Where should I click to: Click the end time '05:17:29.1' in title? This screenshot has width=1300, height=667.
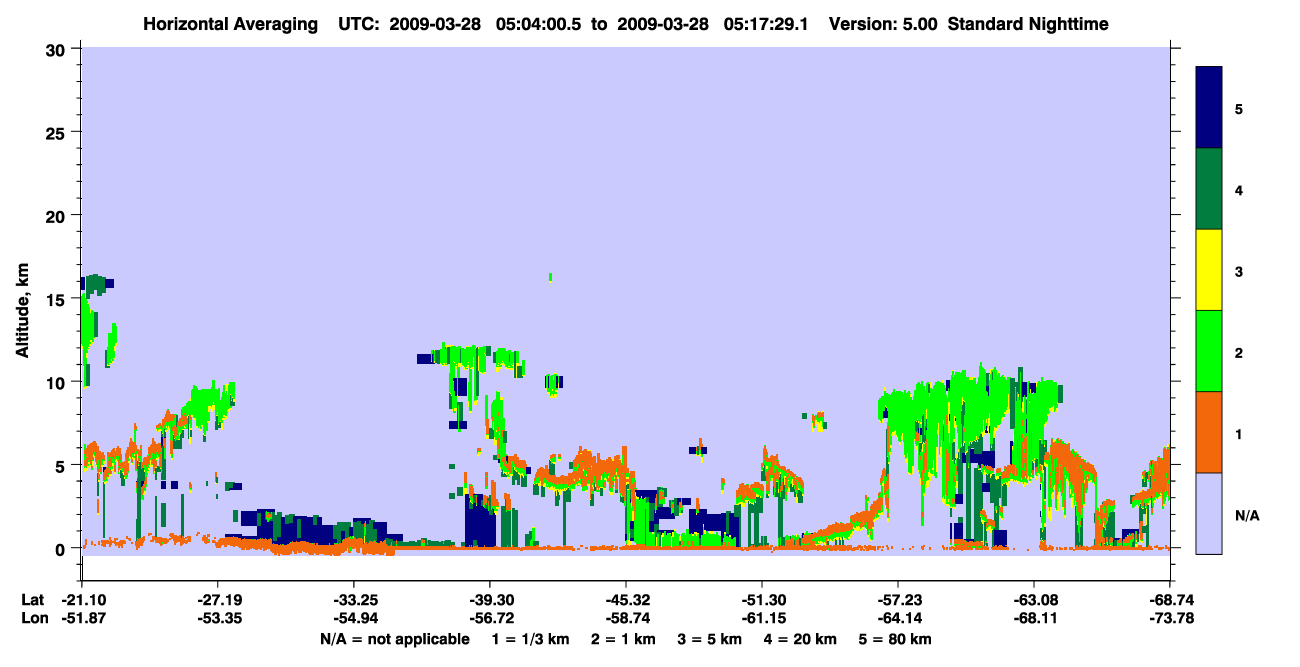click(x=767, y=23)
